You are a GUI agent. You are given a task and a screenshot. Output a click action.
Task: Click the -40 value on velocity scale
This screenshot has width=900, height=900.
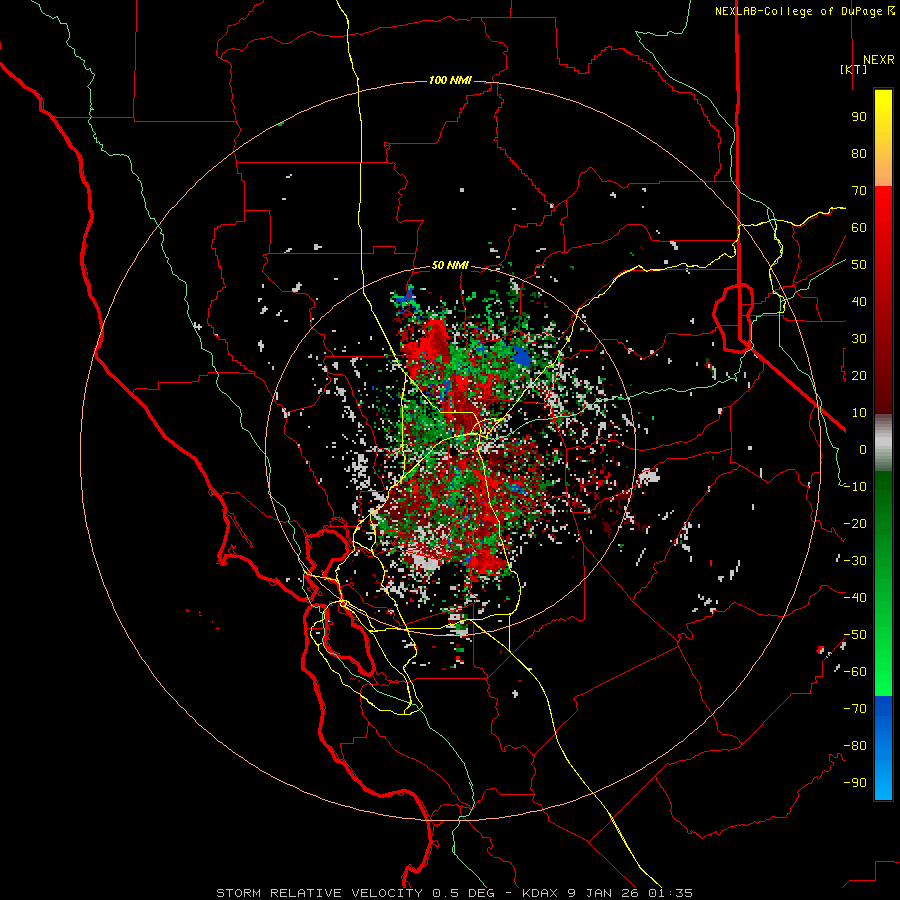coord(855,598)
